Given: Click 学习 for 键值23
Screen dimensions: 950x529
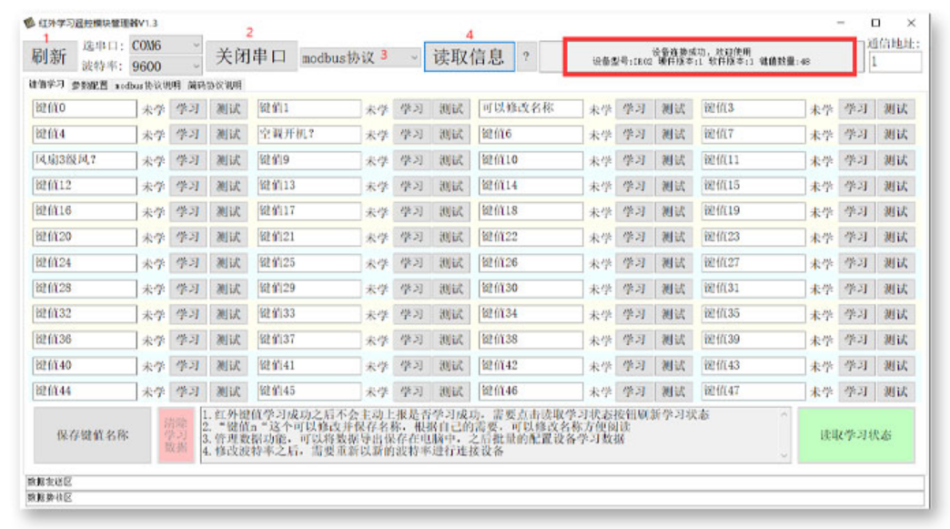Looking at the screenshot, I should [x=856, y=238].
